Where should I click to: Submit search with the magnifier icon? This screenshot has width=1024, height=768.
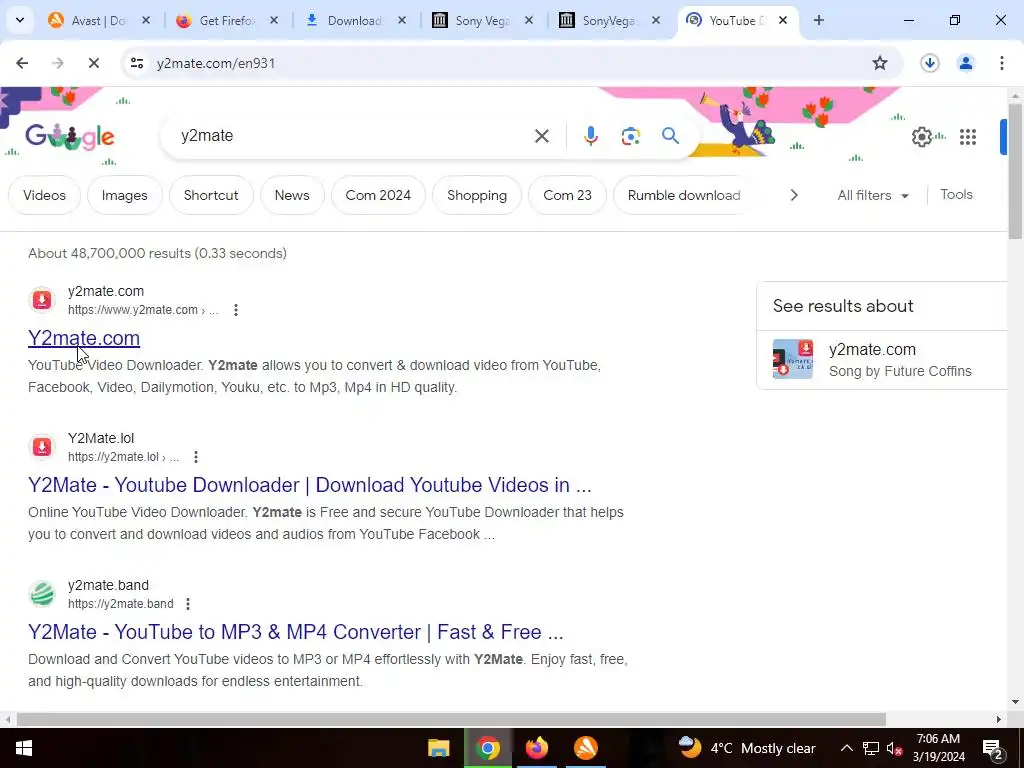[x=670, y=136]
